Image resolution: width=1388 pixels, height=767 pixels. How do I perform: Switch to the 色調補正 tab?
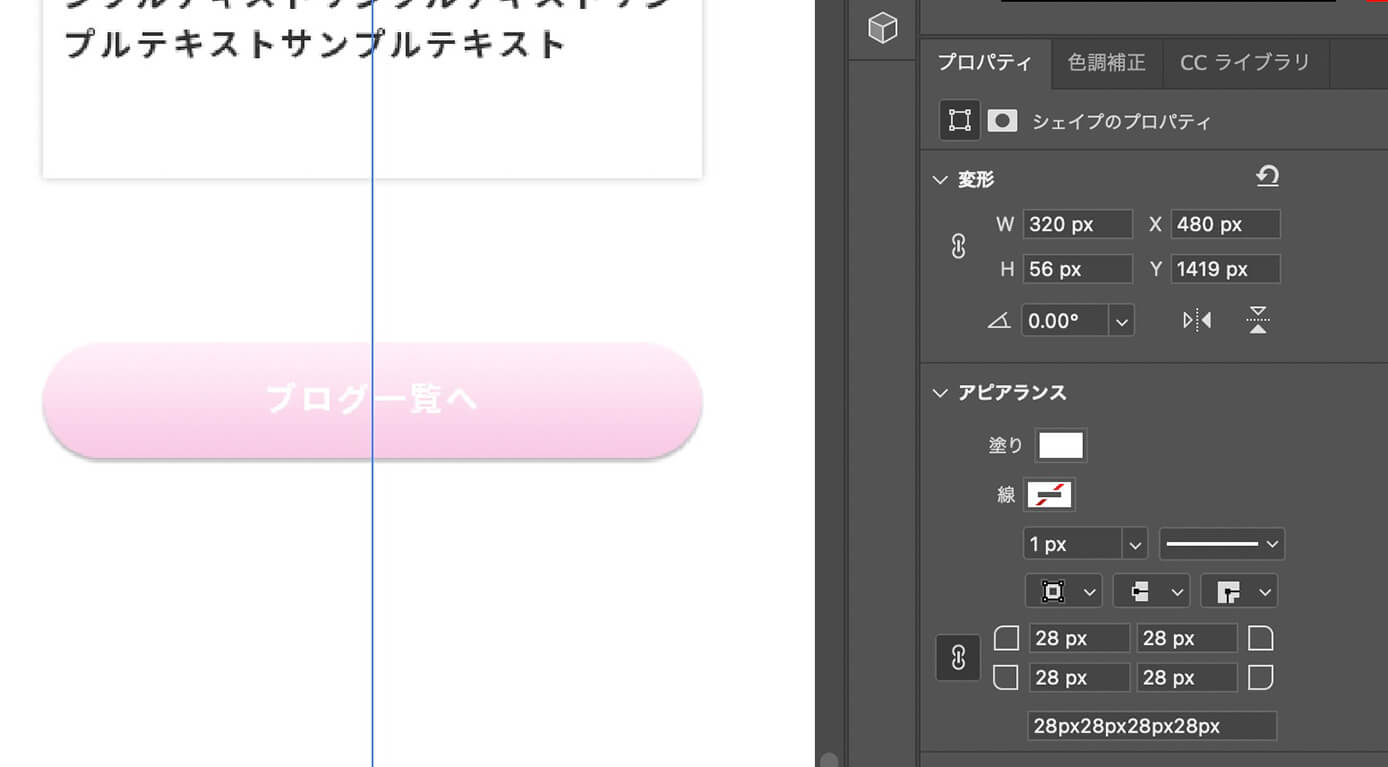click(x=1106, y=63)
